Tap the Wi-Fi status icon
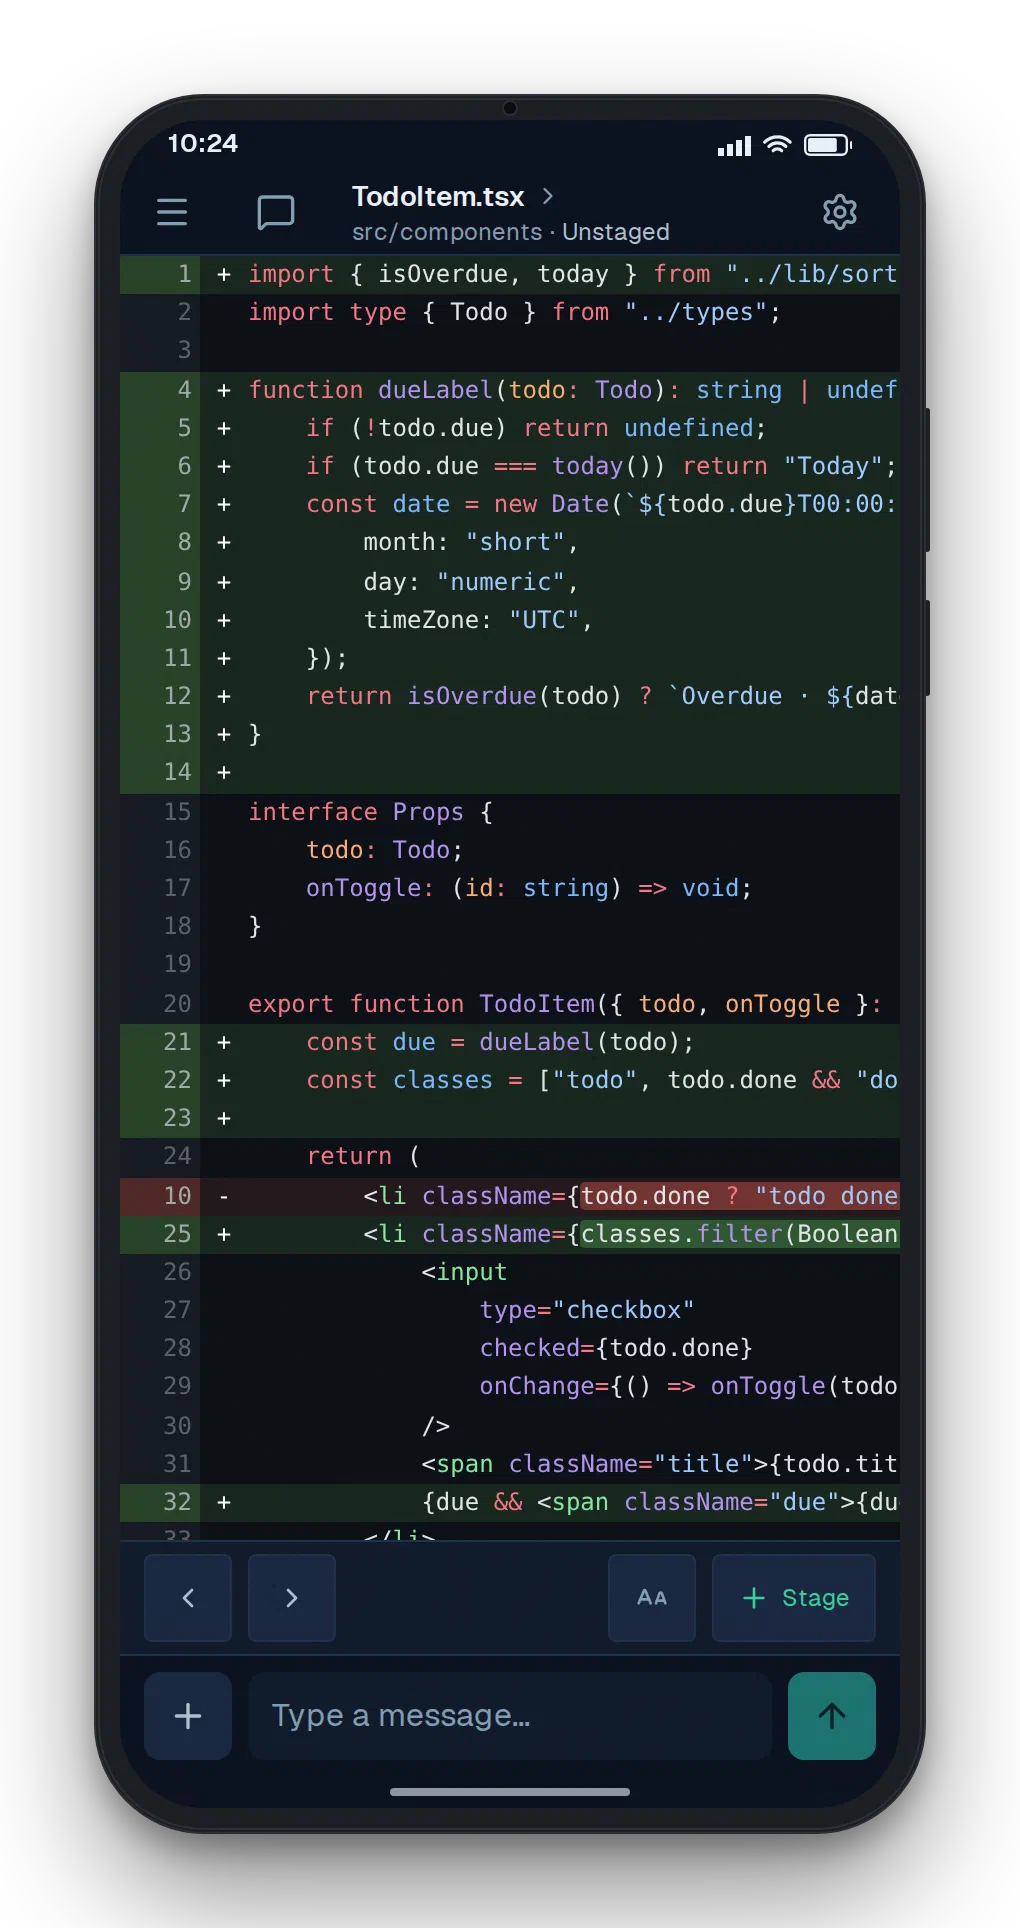 (777, 145)
